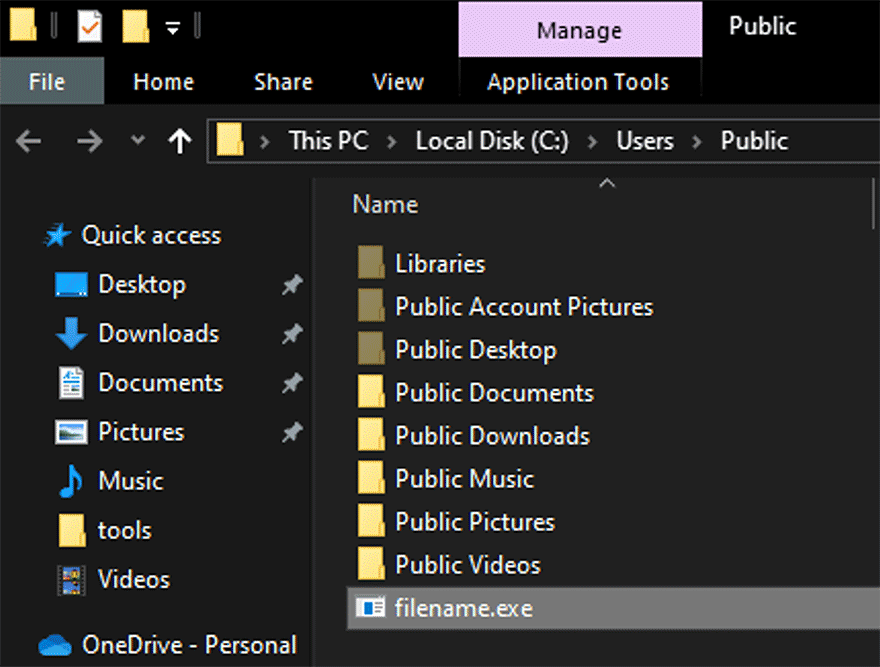Open the Customize Quick Access Toolbar dropdown
Viewport: 880px width, 667px height.
click(173, 27)
